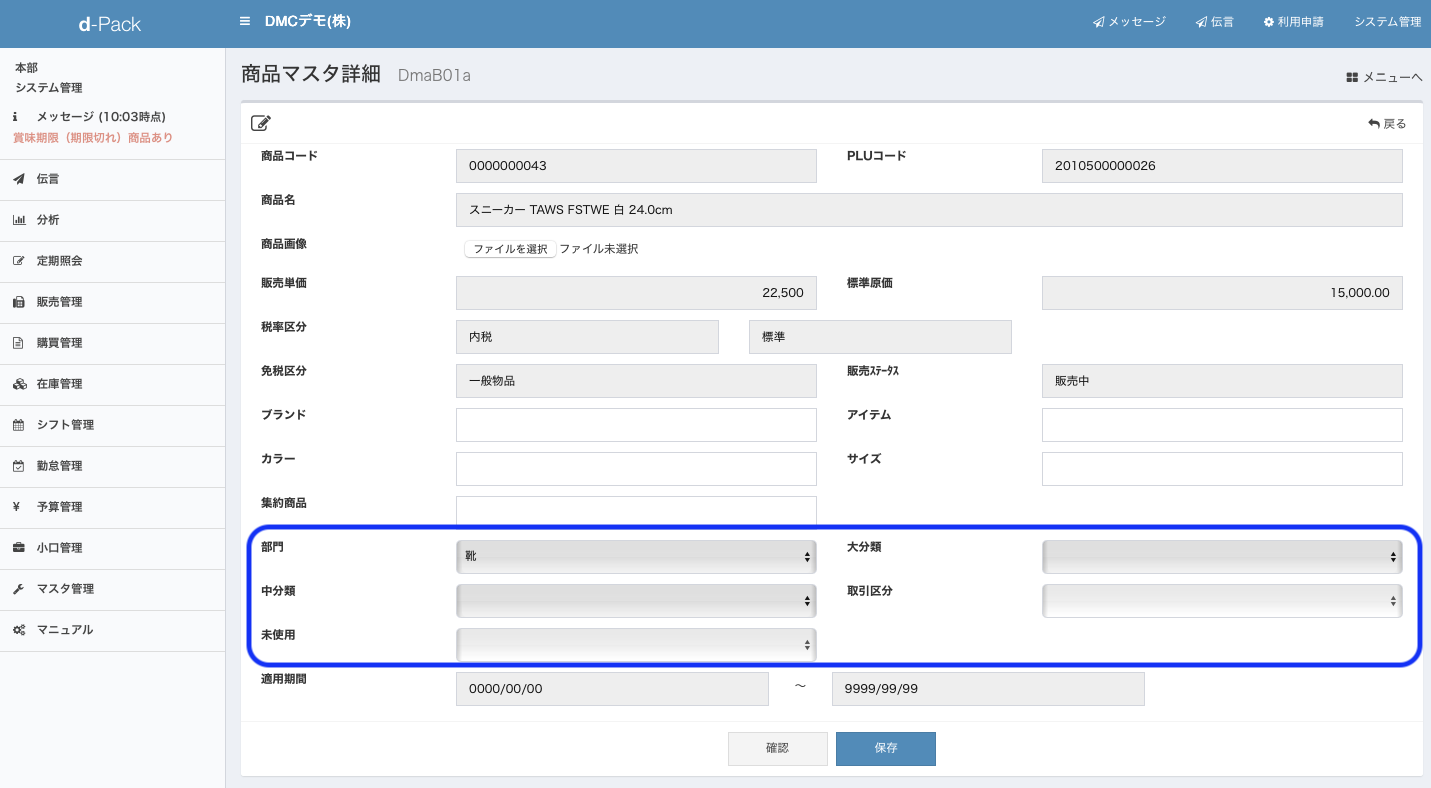Select 販売管理 in the sidebar menu
This screenshot has height=788, width=1431.
(59, 302)
